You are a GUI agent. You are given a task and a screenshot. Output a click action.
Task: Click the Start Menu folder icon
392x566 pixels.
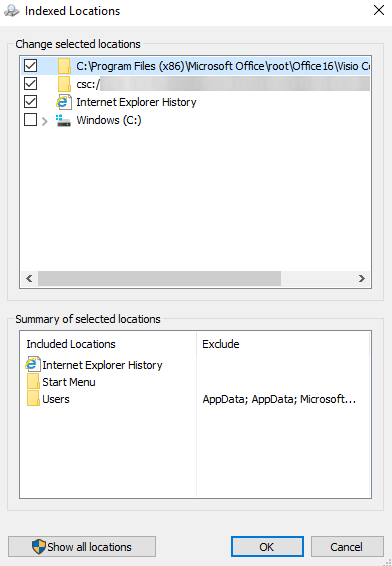click(33, 382)
